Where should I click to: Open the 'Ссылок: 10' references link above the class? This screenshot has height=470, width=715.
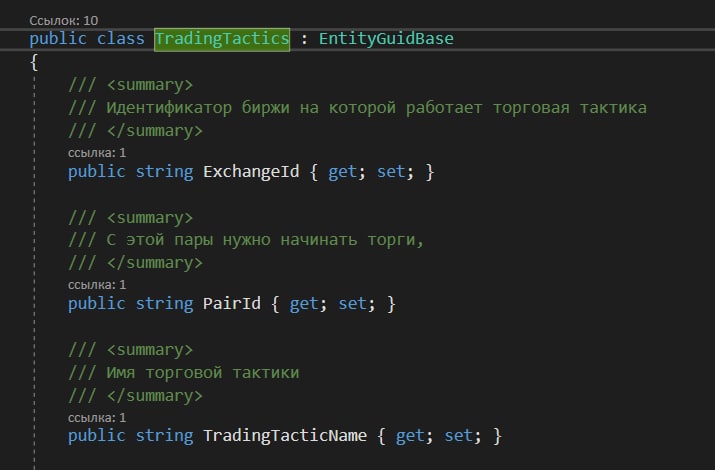(63, 21)
